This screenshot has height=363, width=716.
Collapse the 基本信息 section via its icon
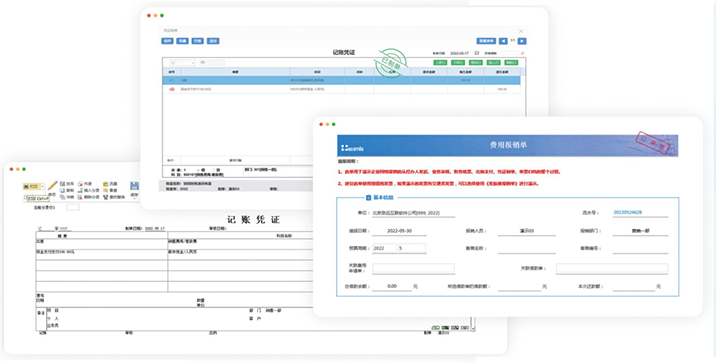(369, 198)
